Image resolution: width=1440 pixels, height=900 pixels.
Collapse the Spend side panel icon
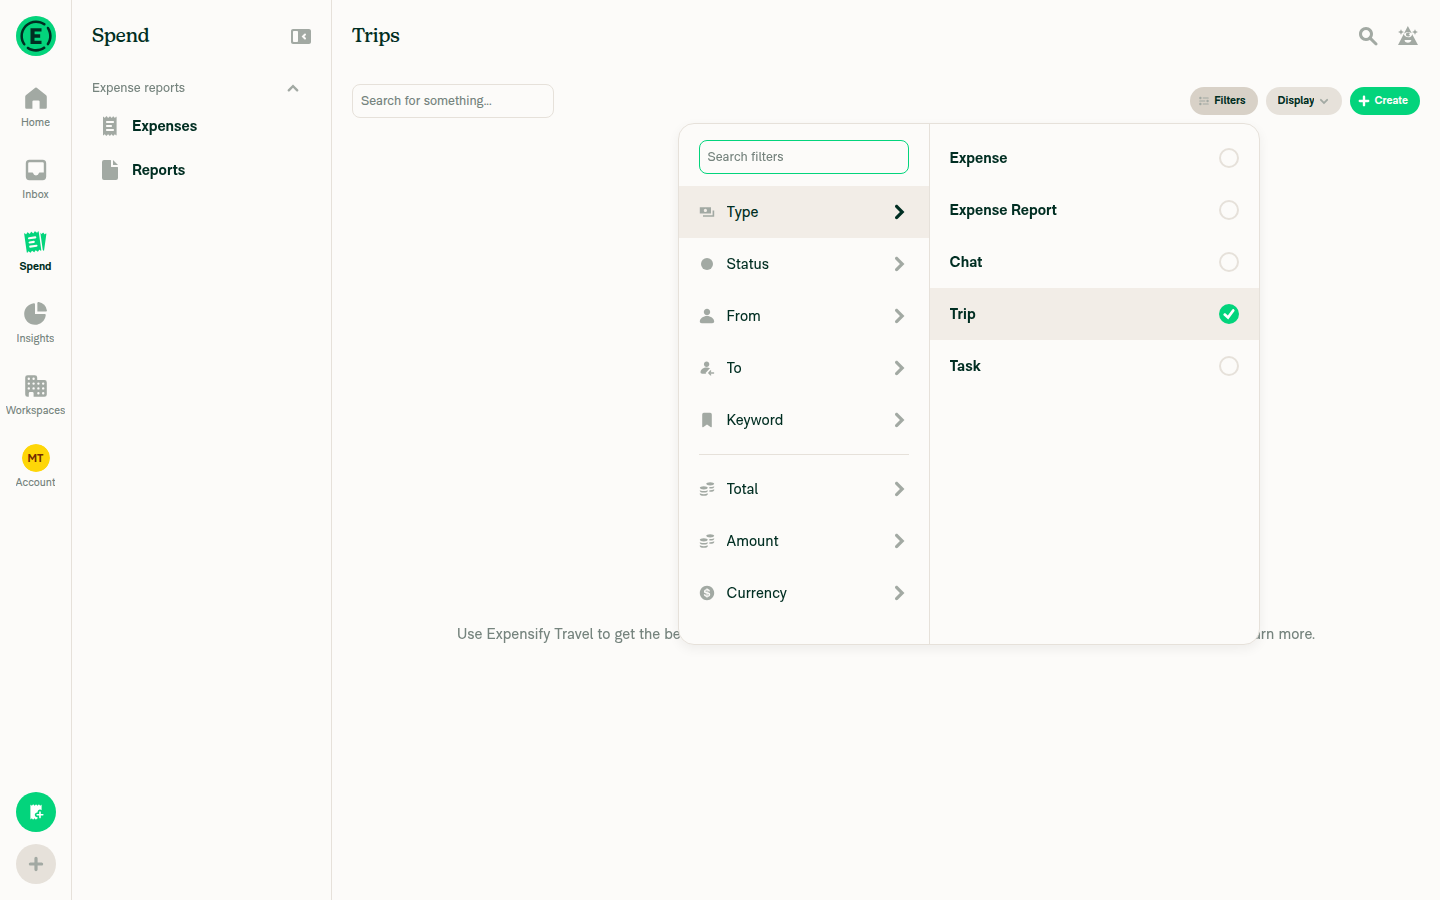click(301, 37)
